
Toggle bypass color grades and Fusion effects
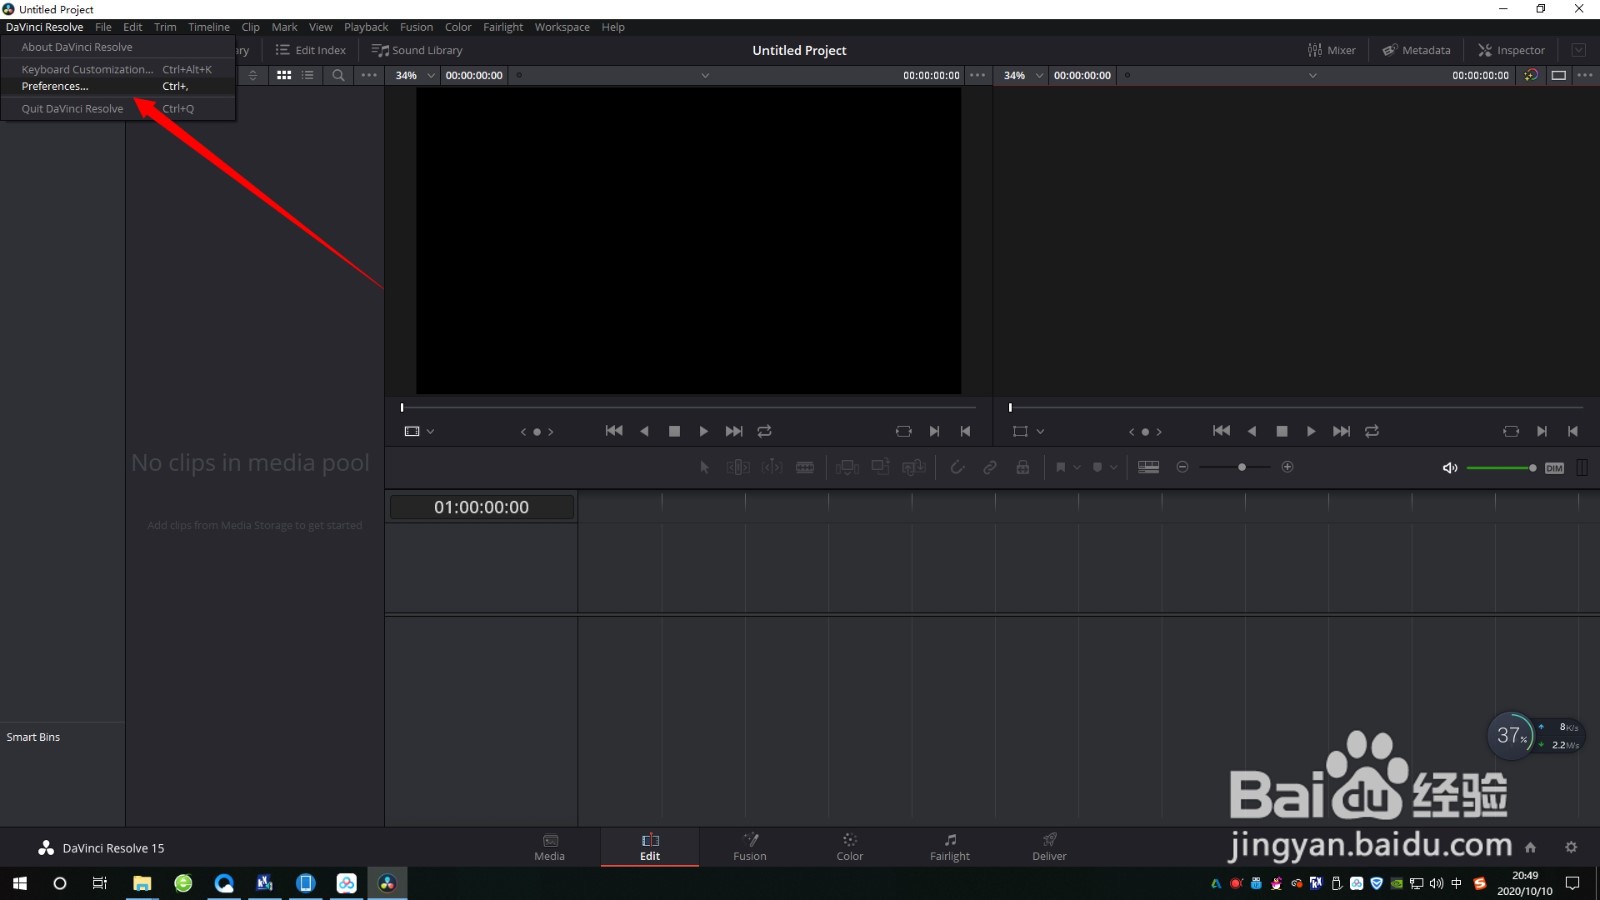click(1531, 75)
